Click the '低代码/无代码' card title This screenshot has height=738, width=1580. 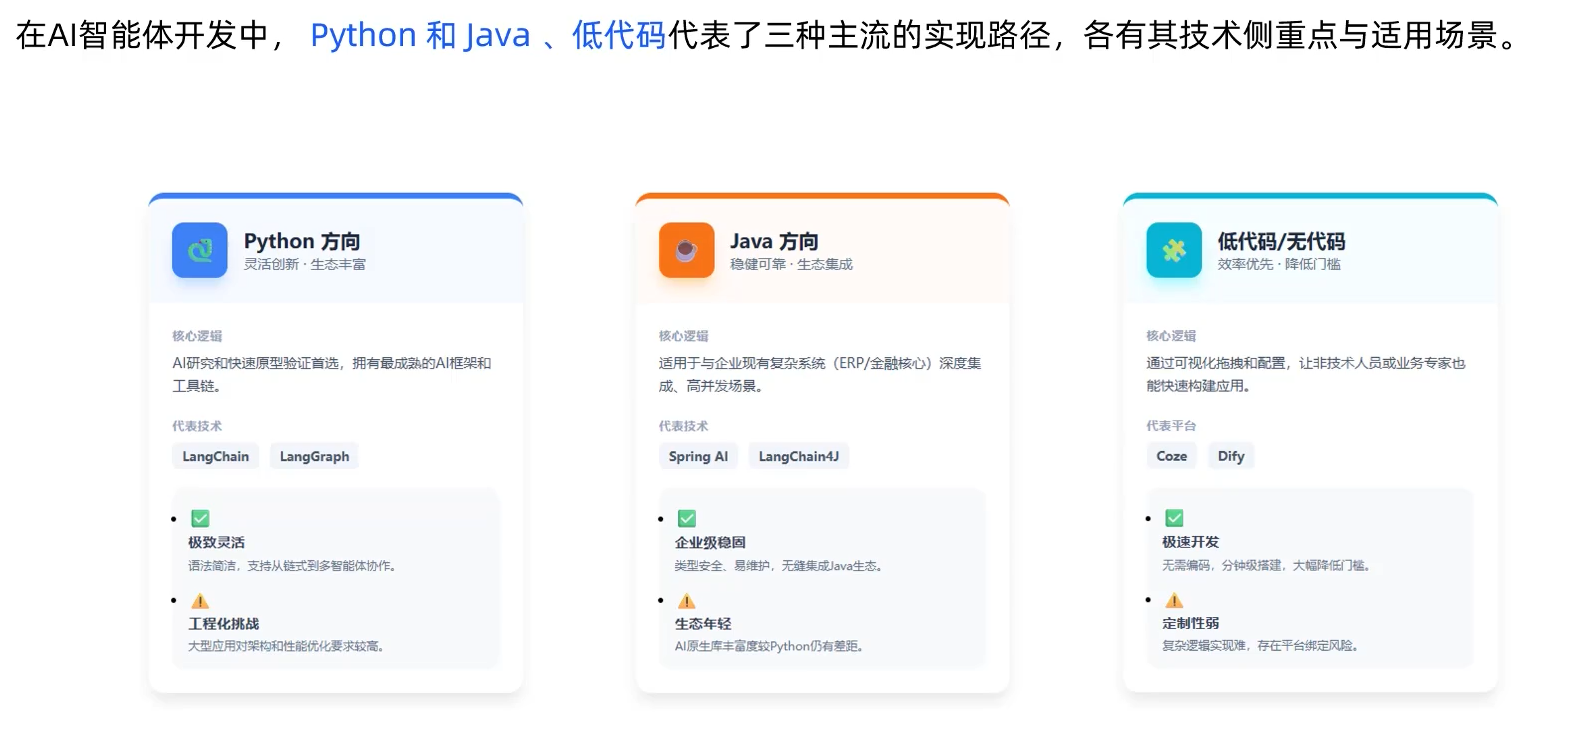point(1281,241)
